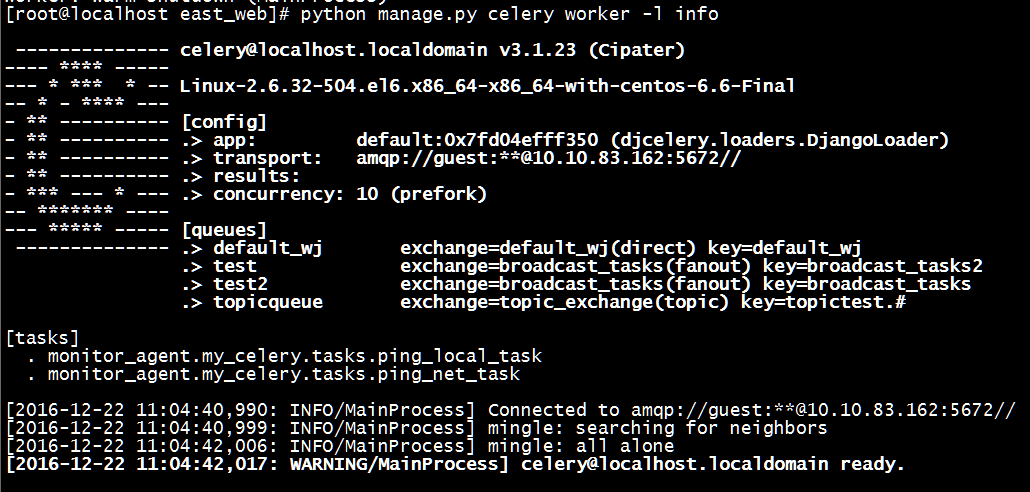This screenshot has height=492, width=1030.
Task: Click the "mingle: searching for neighbors" log message
Action: [658, 428]
